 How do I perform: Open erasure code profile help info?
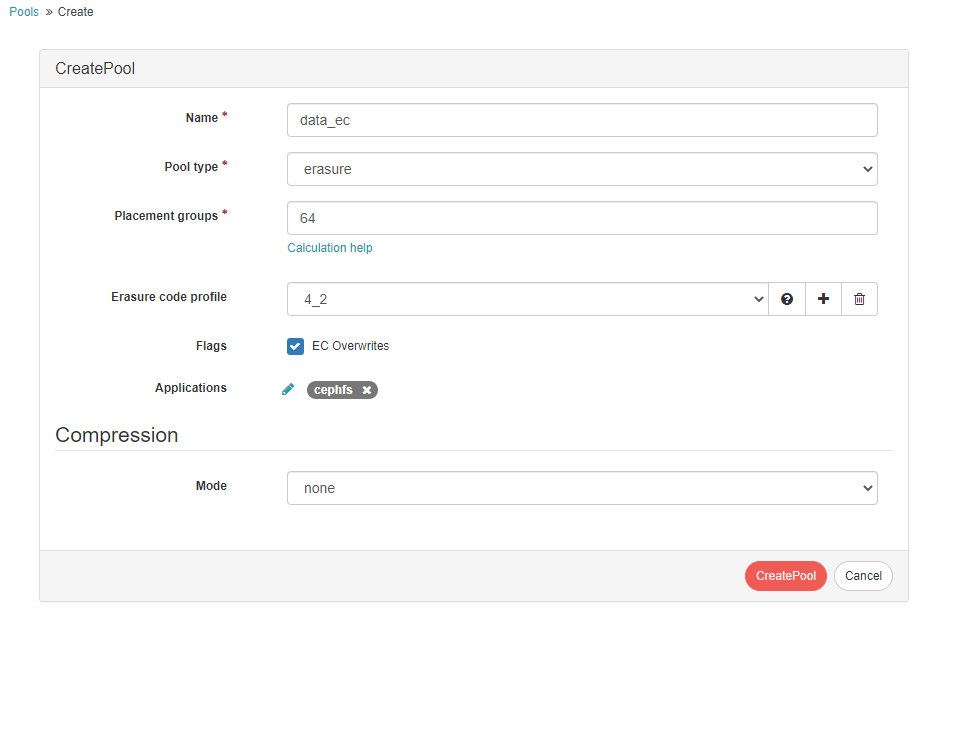point(786,299)
